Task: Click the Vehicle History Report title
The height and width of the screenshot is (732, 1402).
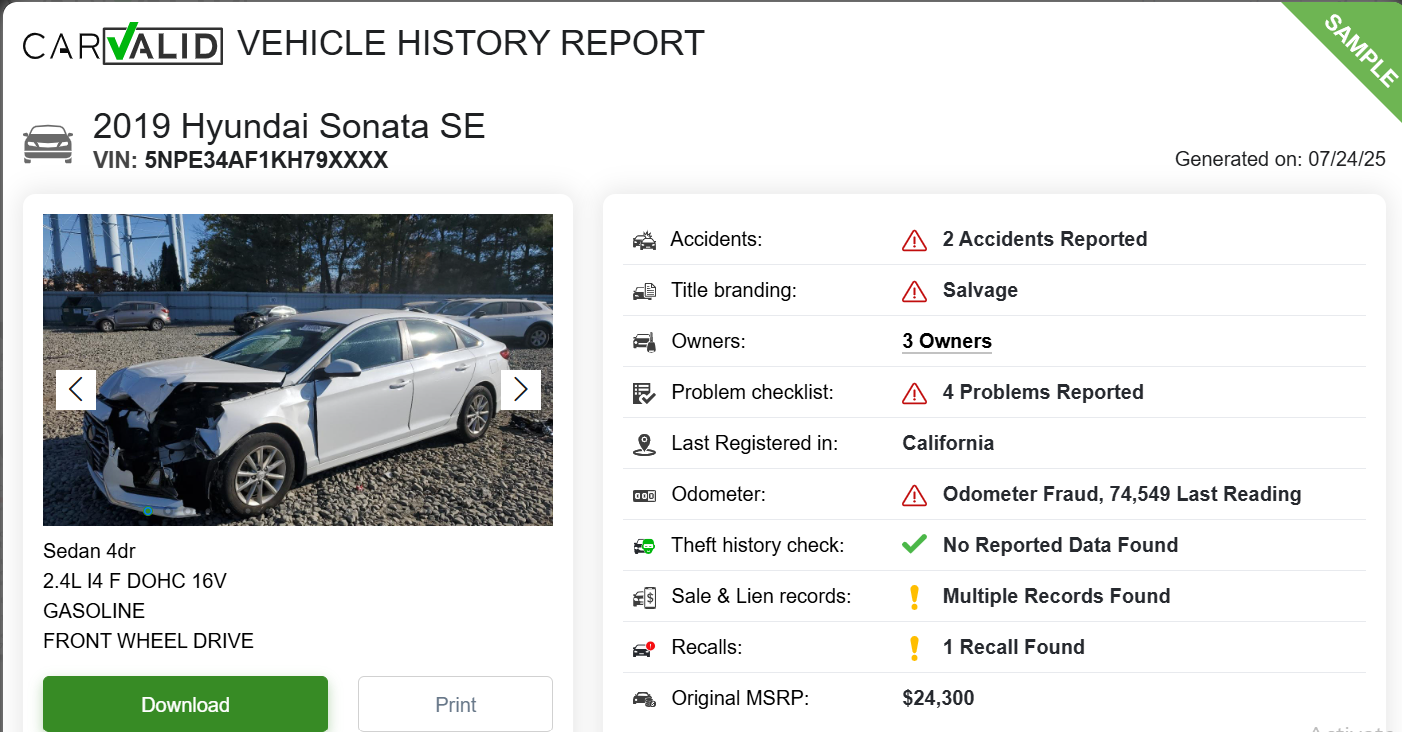Action: point(471,44)
